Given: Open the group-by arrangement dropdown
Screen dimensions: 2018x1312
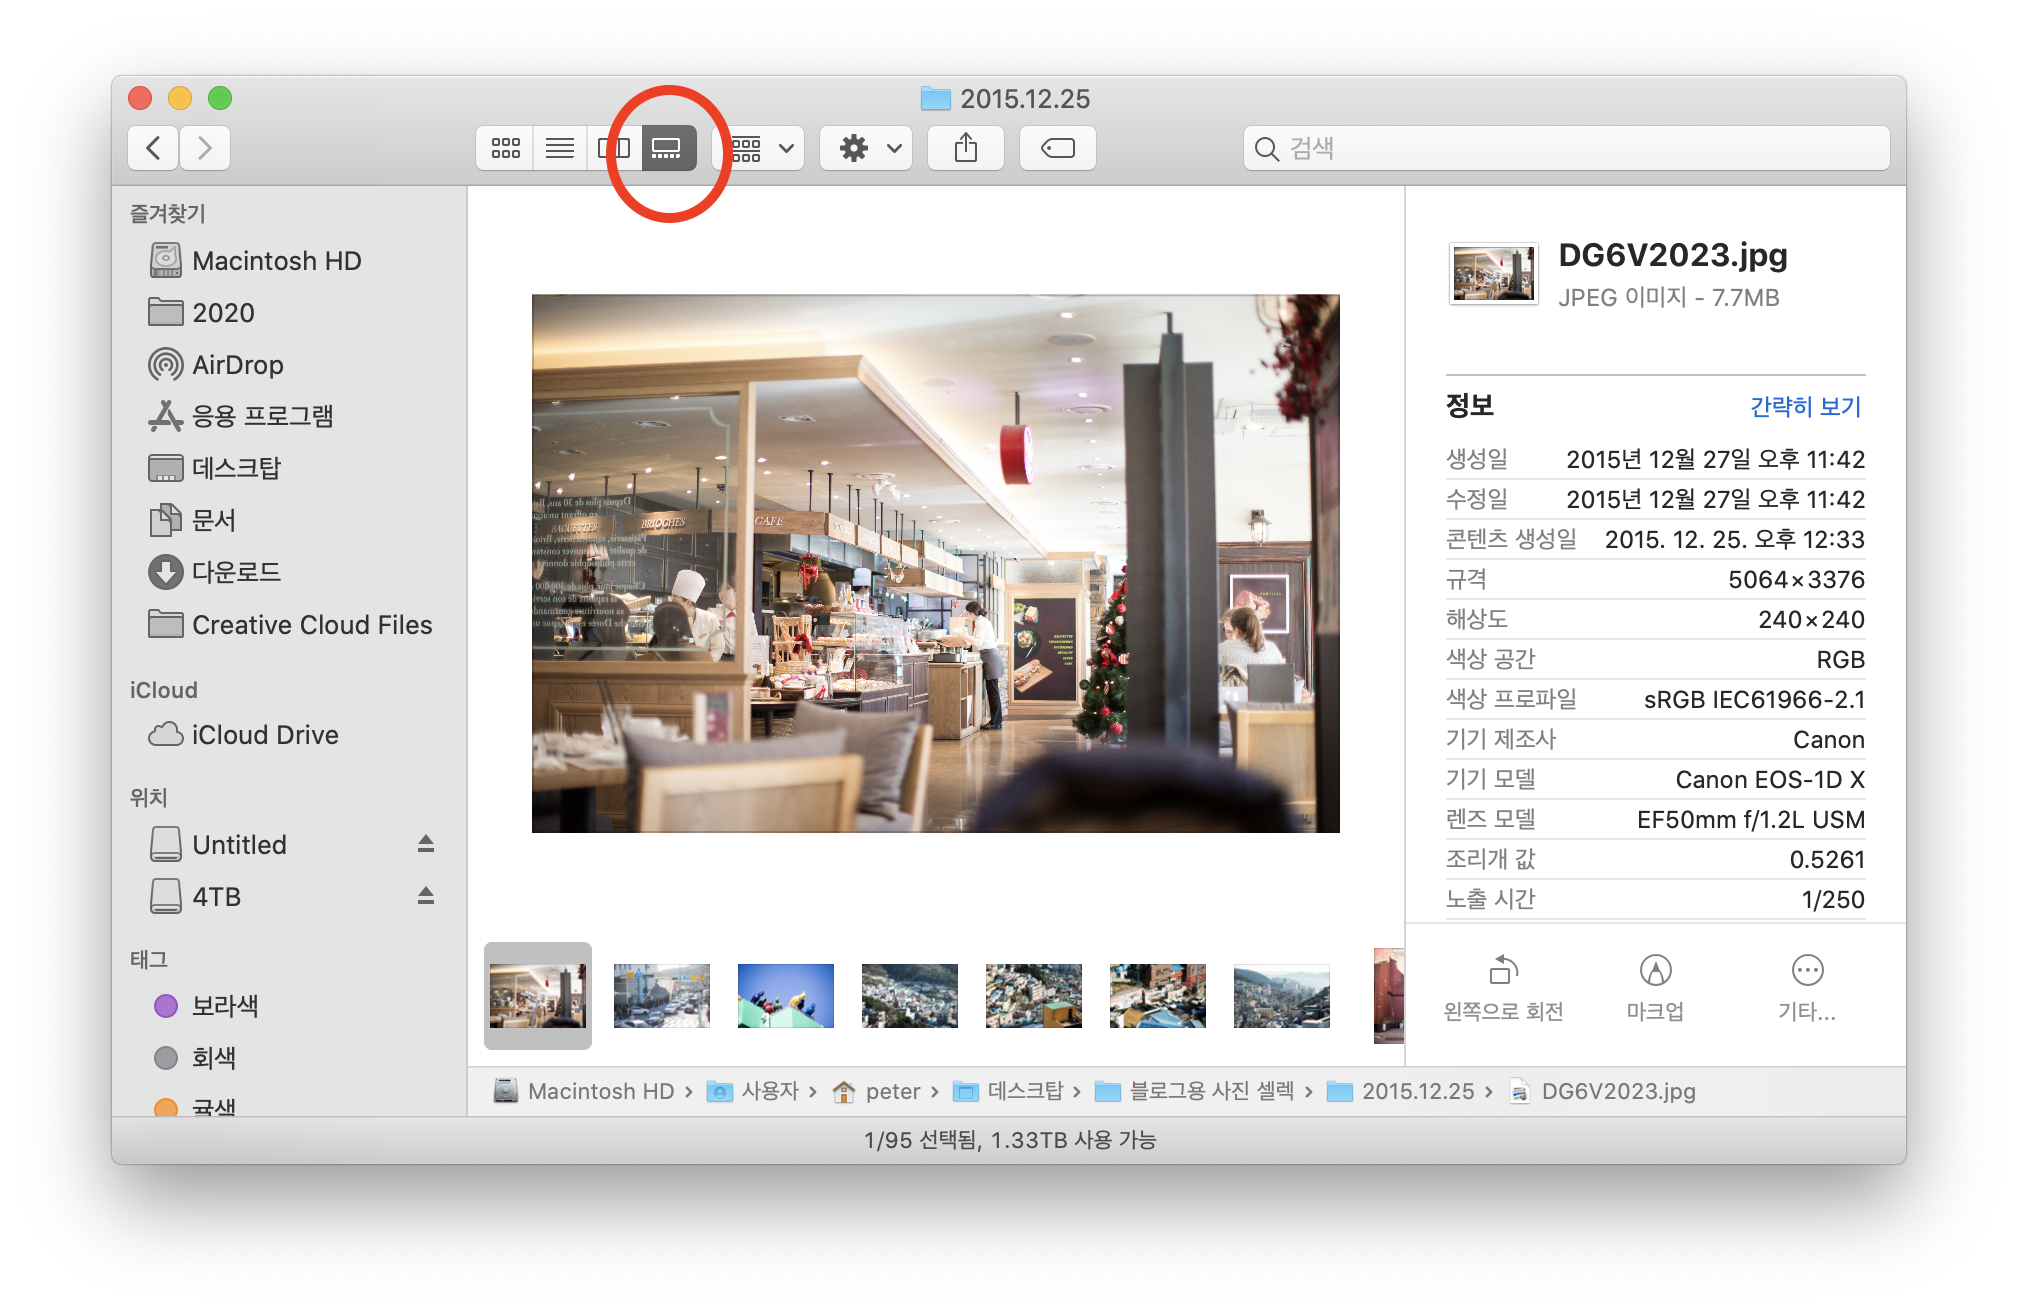Looking at the screenshot, I should (764, 149).
